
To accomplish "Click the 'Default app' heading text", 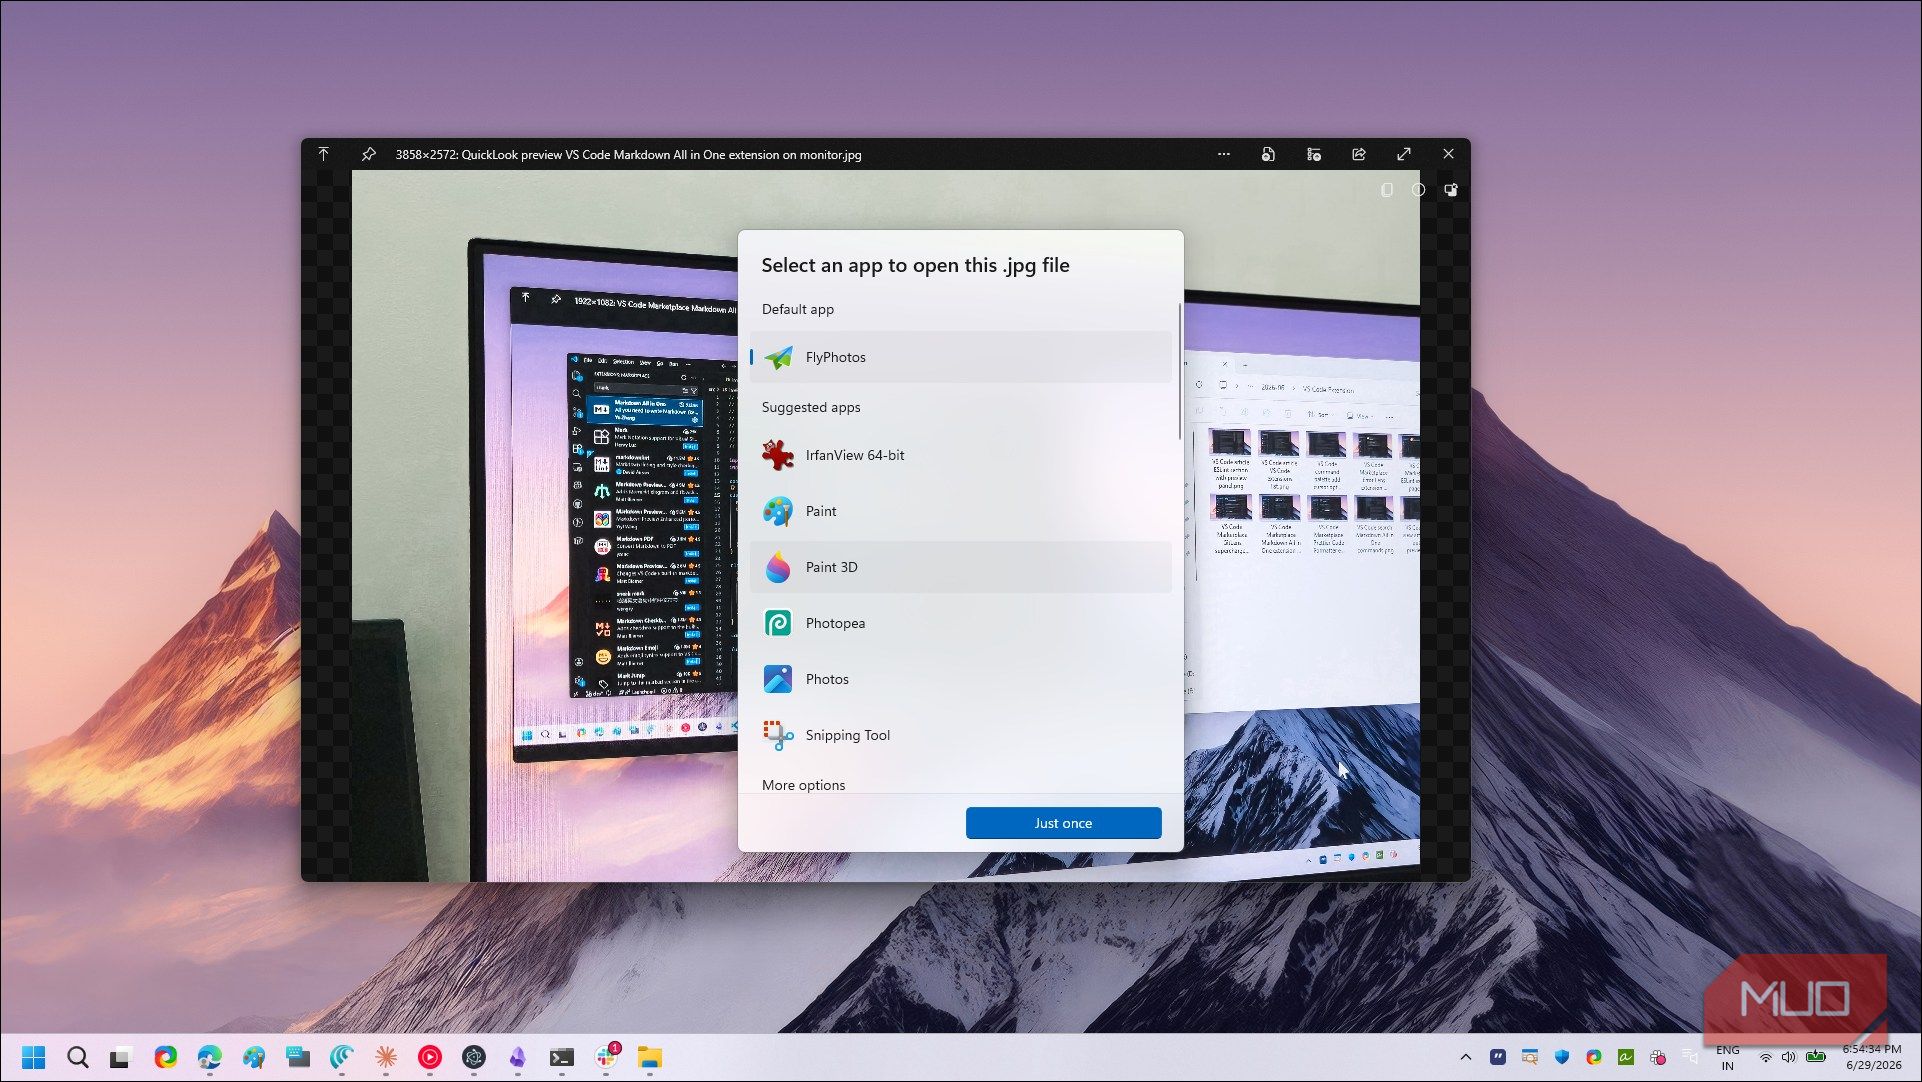I will [x=798, y=309].
